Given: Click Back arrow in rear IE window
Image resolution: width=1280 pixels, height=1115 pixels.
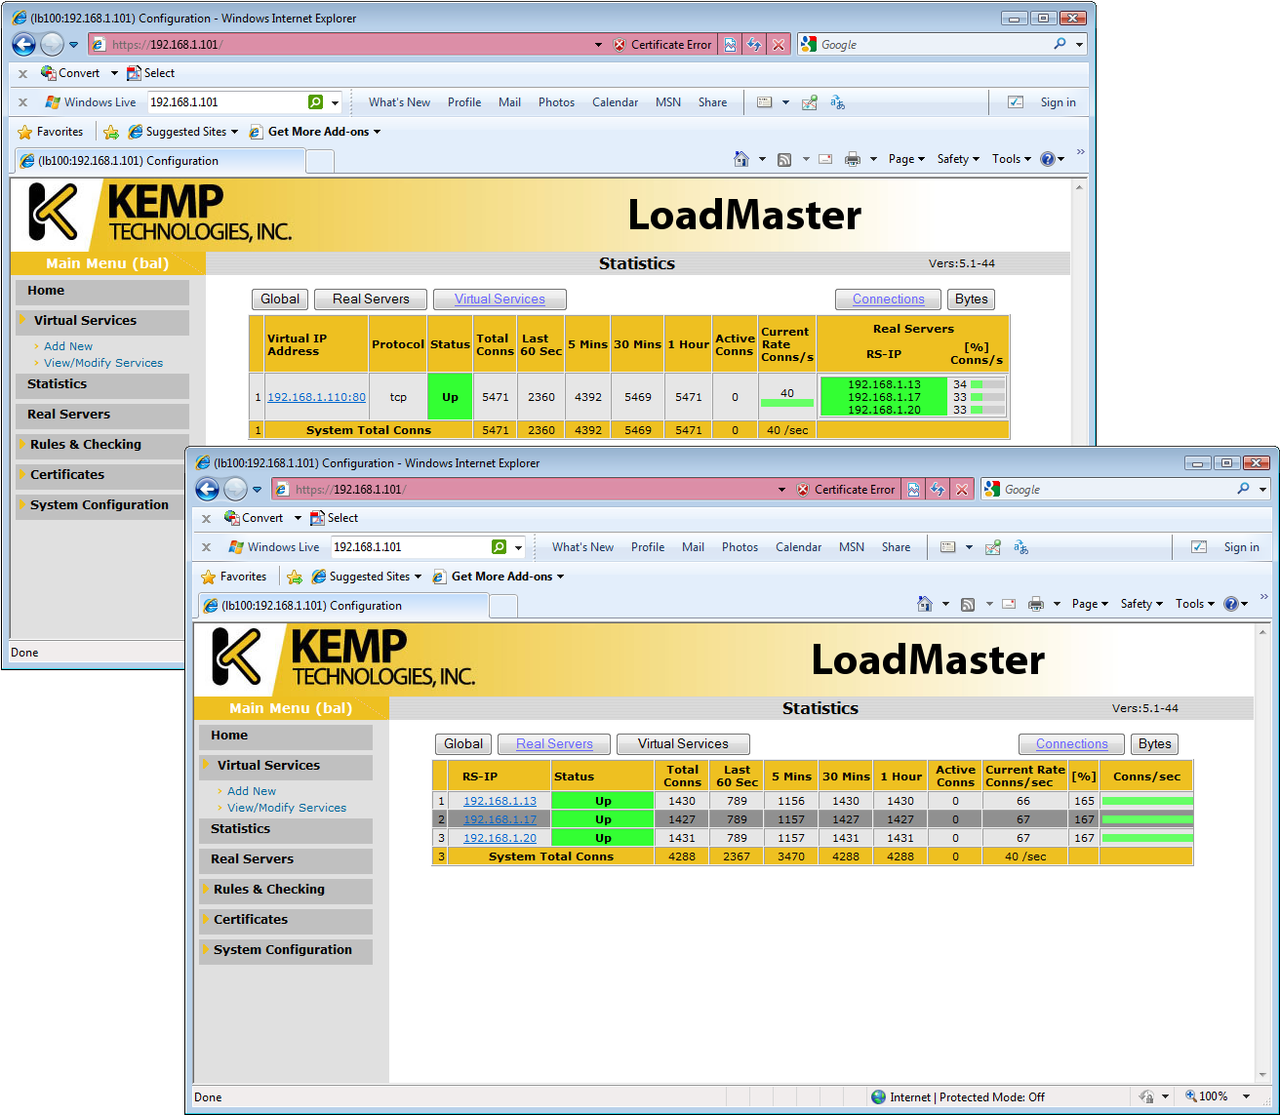Looking at the screenshot, I should (x=24, y=44).
